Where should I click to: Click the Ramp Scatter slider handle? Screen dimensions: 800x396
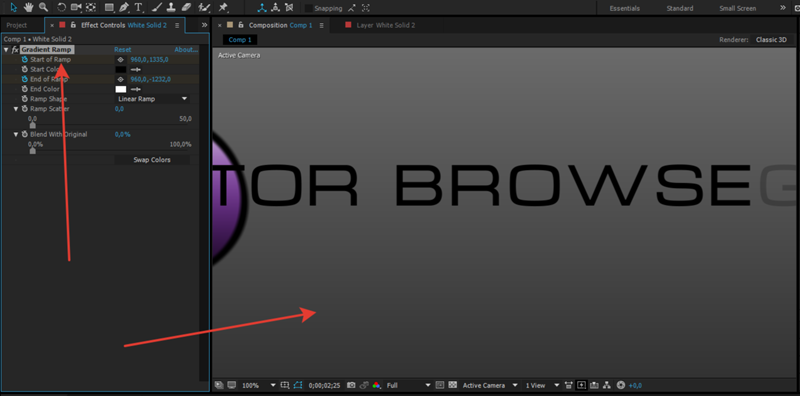(33, 125)
